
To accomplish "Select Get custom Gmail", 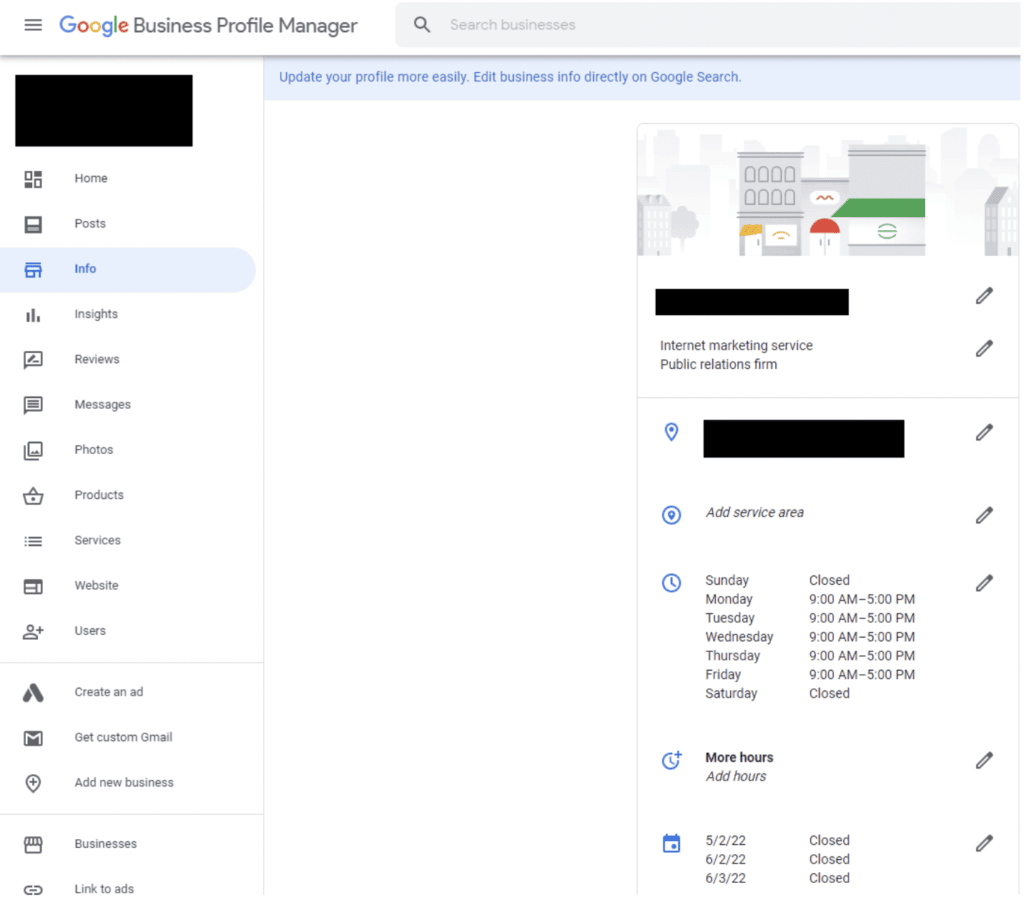I will (123, 737).
